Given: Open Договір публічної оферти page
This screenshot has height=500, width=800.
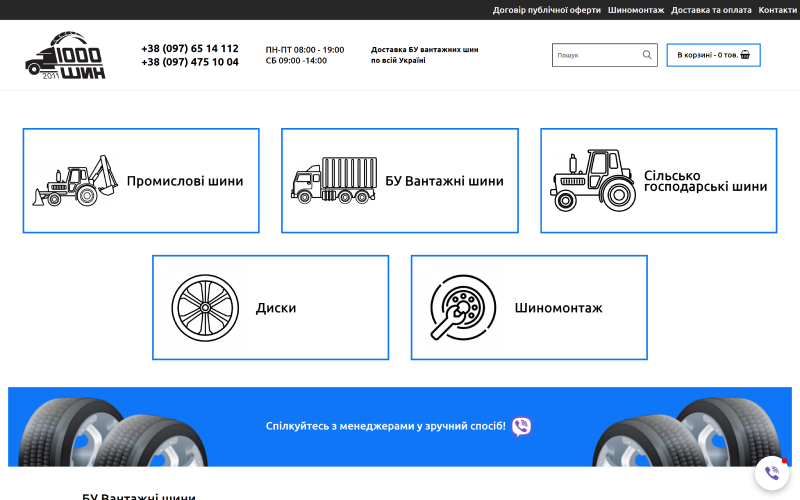Looking at the screenshot, I should coord(546,10).
